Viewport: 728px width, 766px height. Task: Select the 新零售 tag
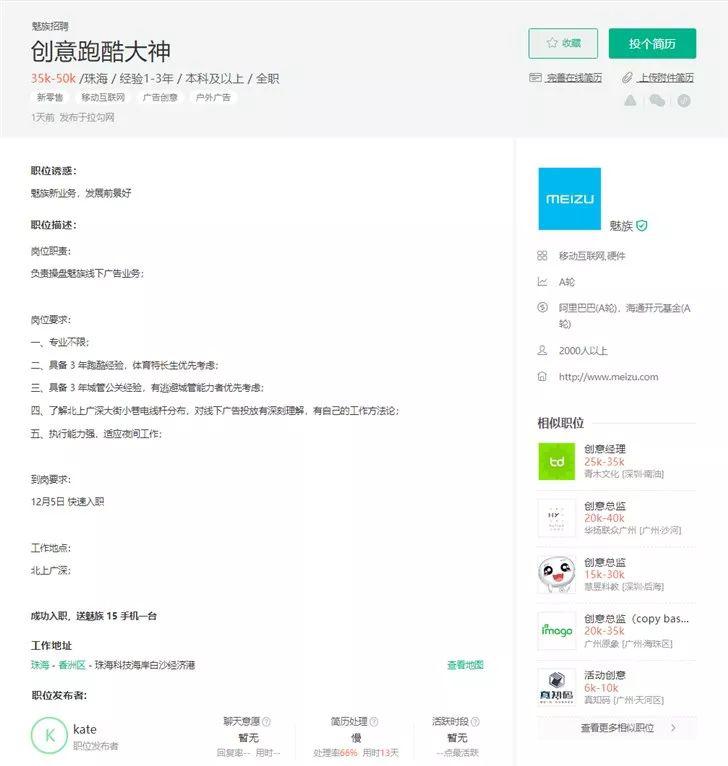click(50, 98)
